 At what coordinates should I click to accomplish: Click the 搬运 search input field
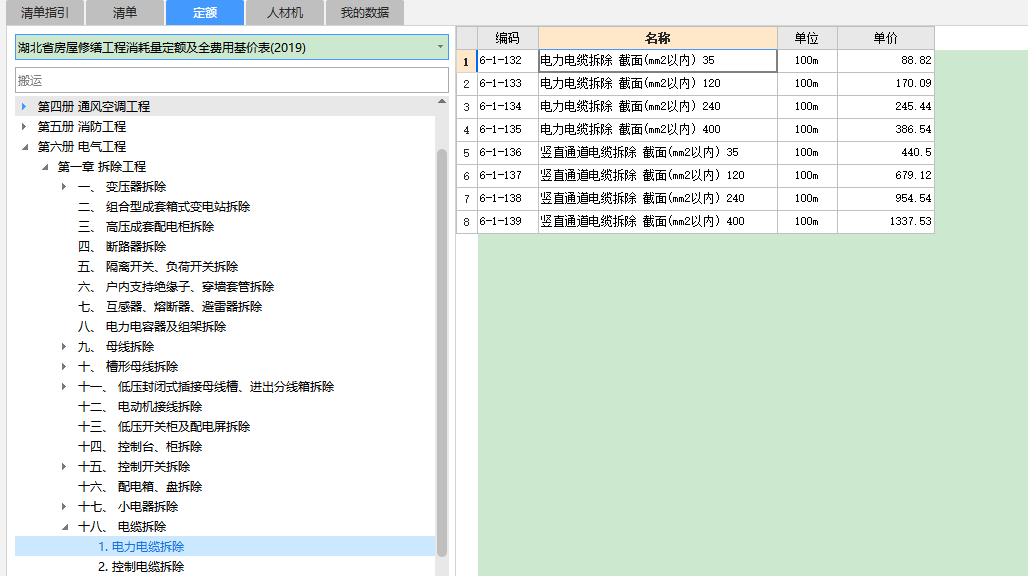[231, 80]
